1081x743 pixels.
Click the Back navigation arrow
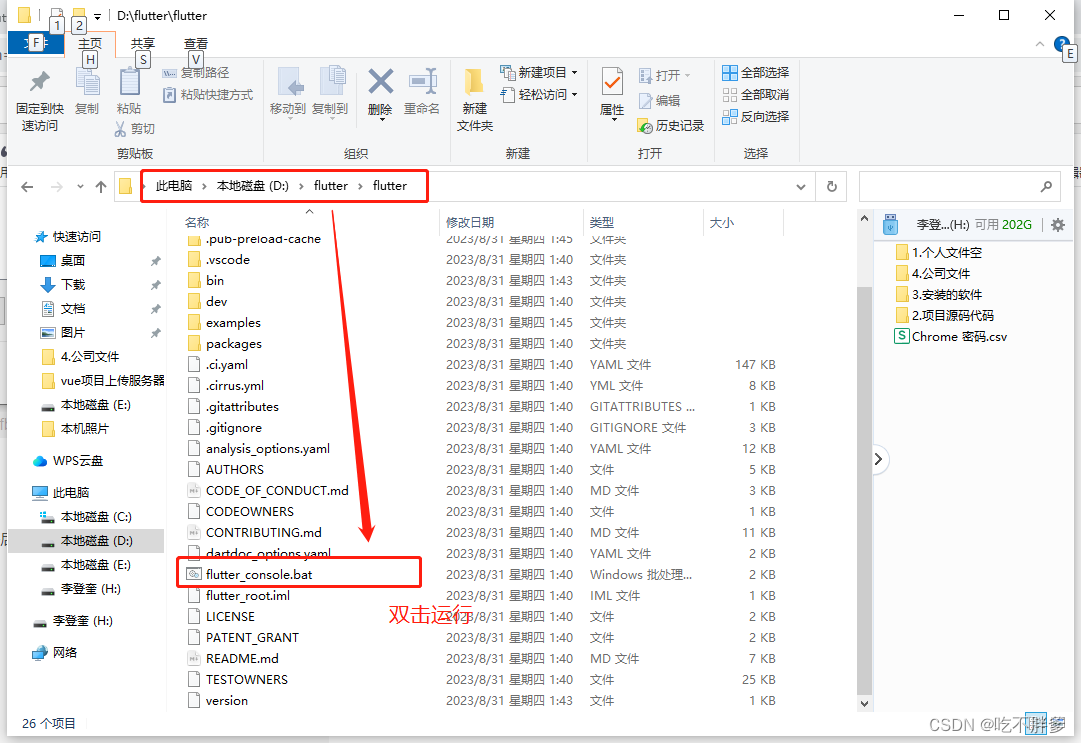coord(28,187)
